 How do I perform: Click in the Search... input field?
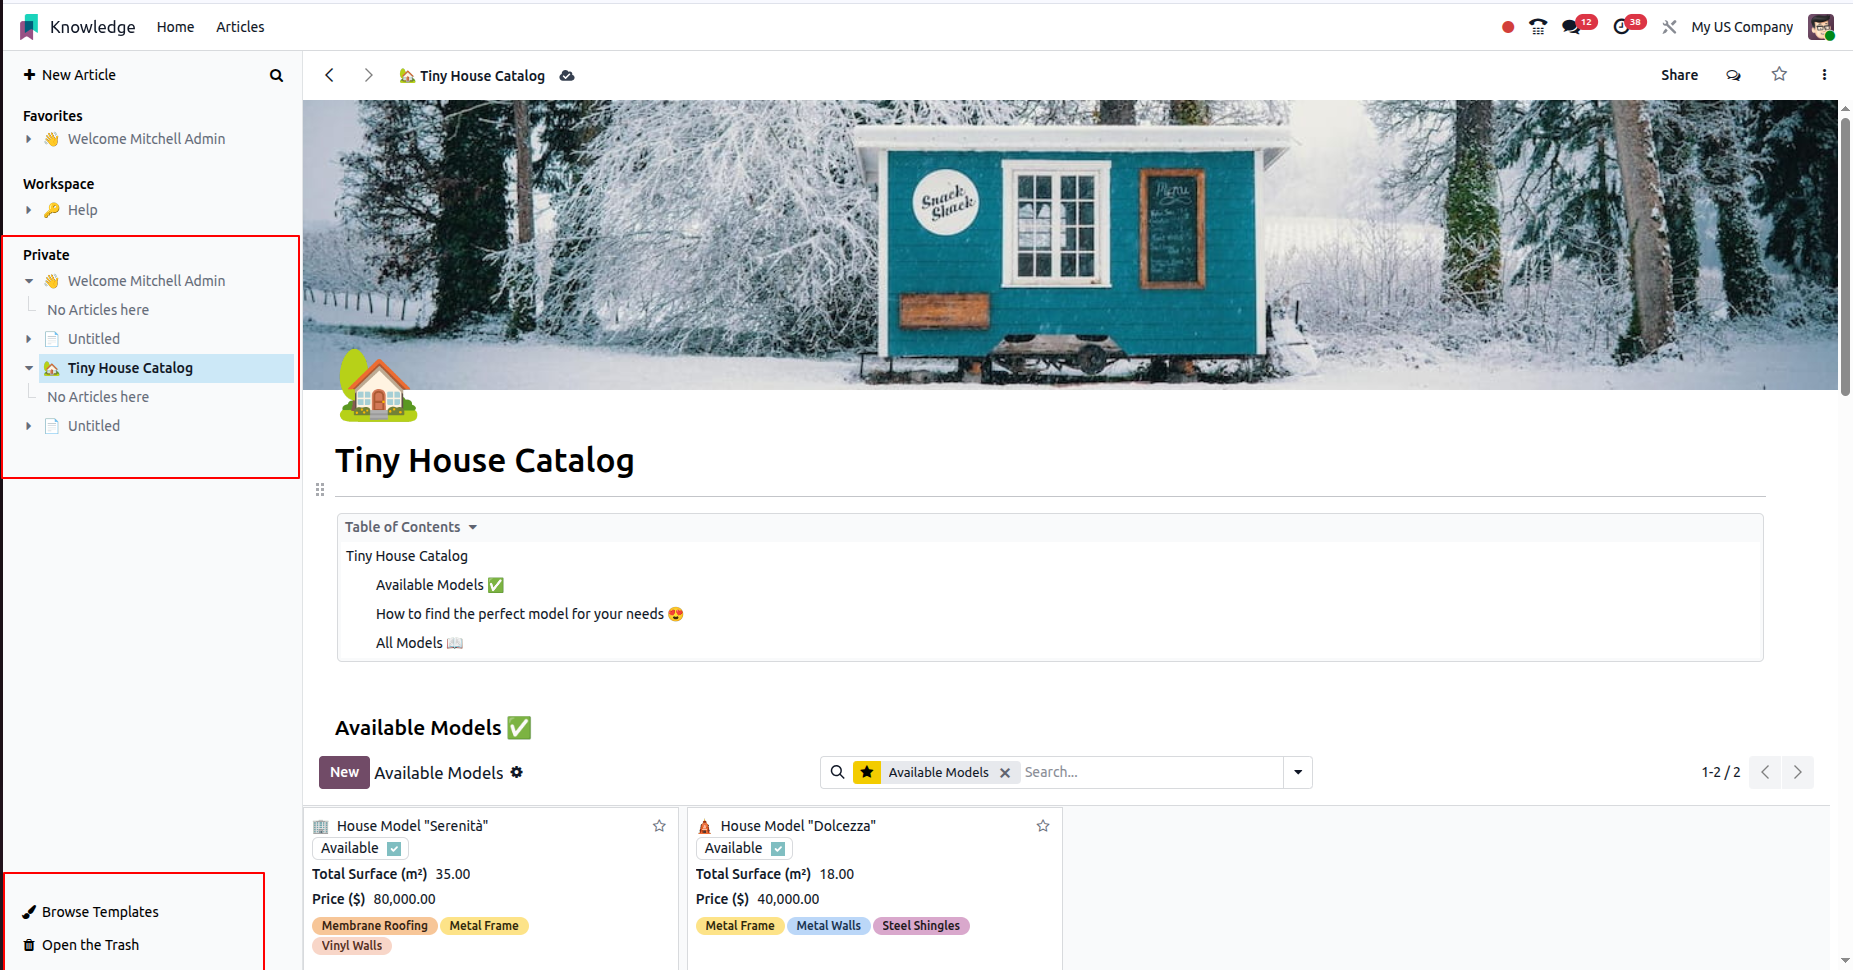click(x=1150, y=772)
